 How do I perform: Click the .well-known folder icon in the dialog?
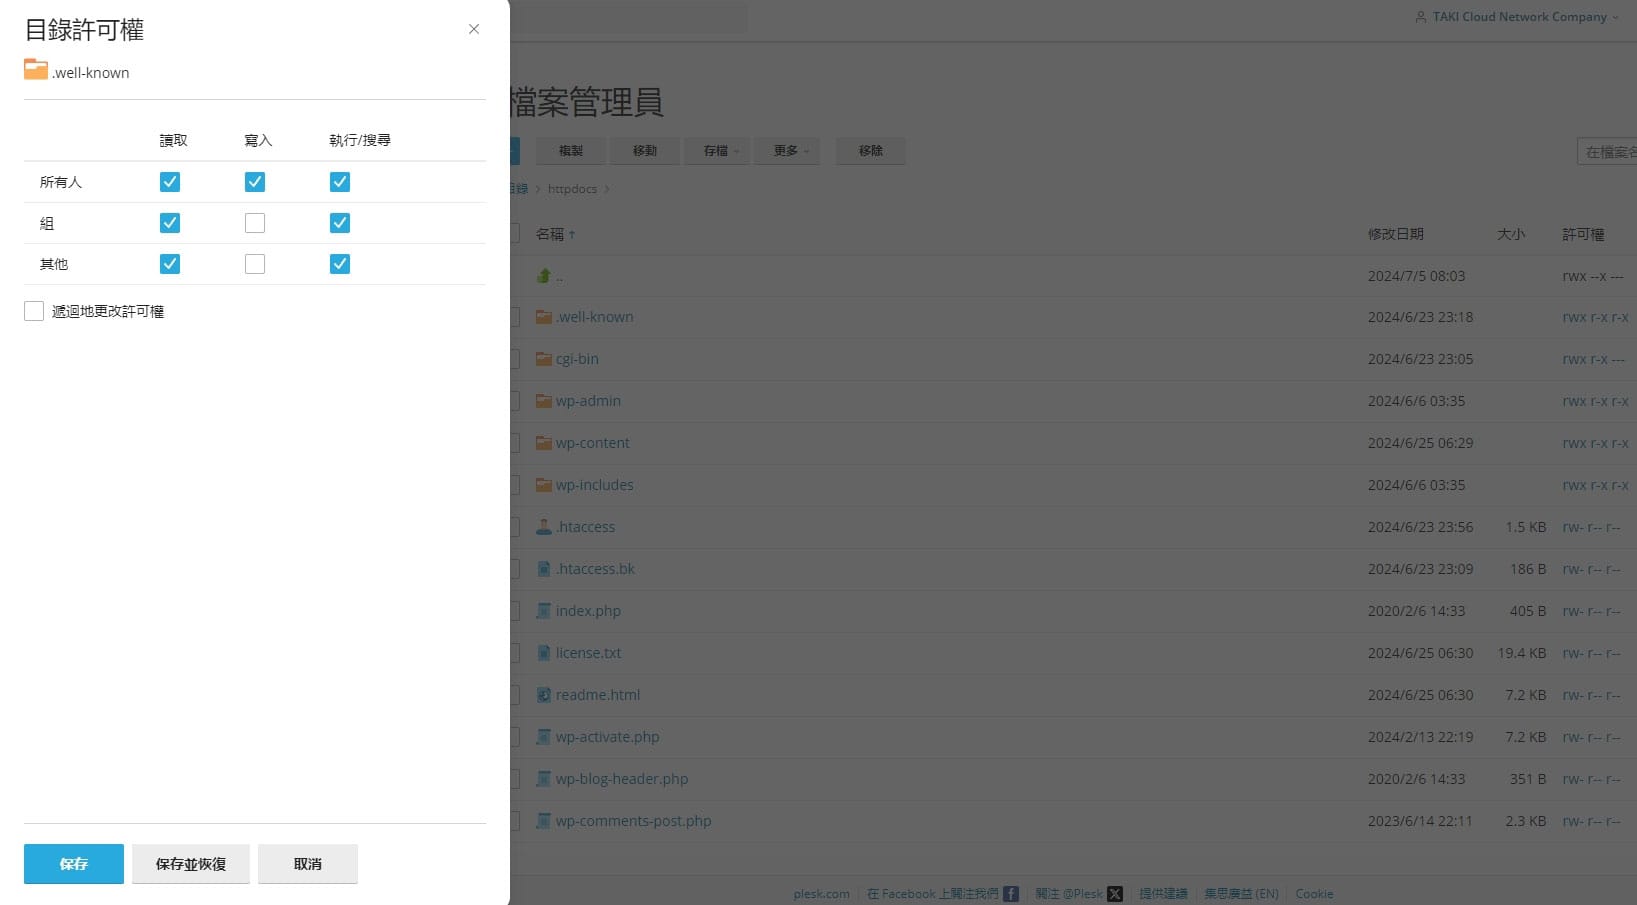[x=35, y=70]
